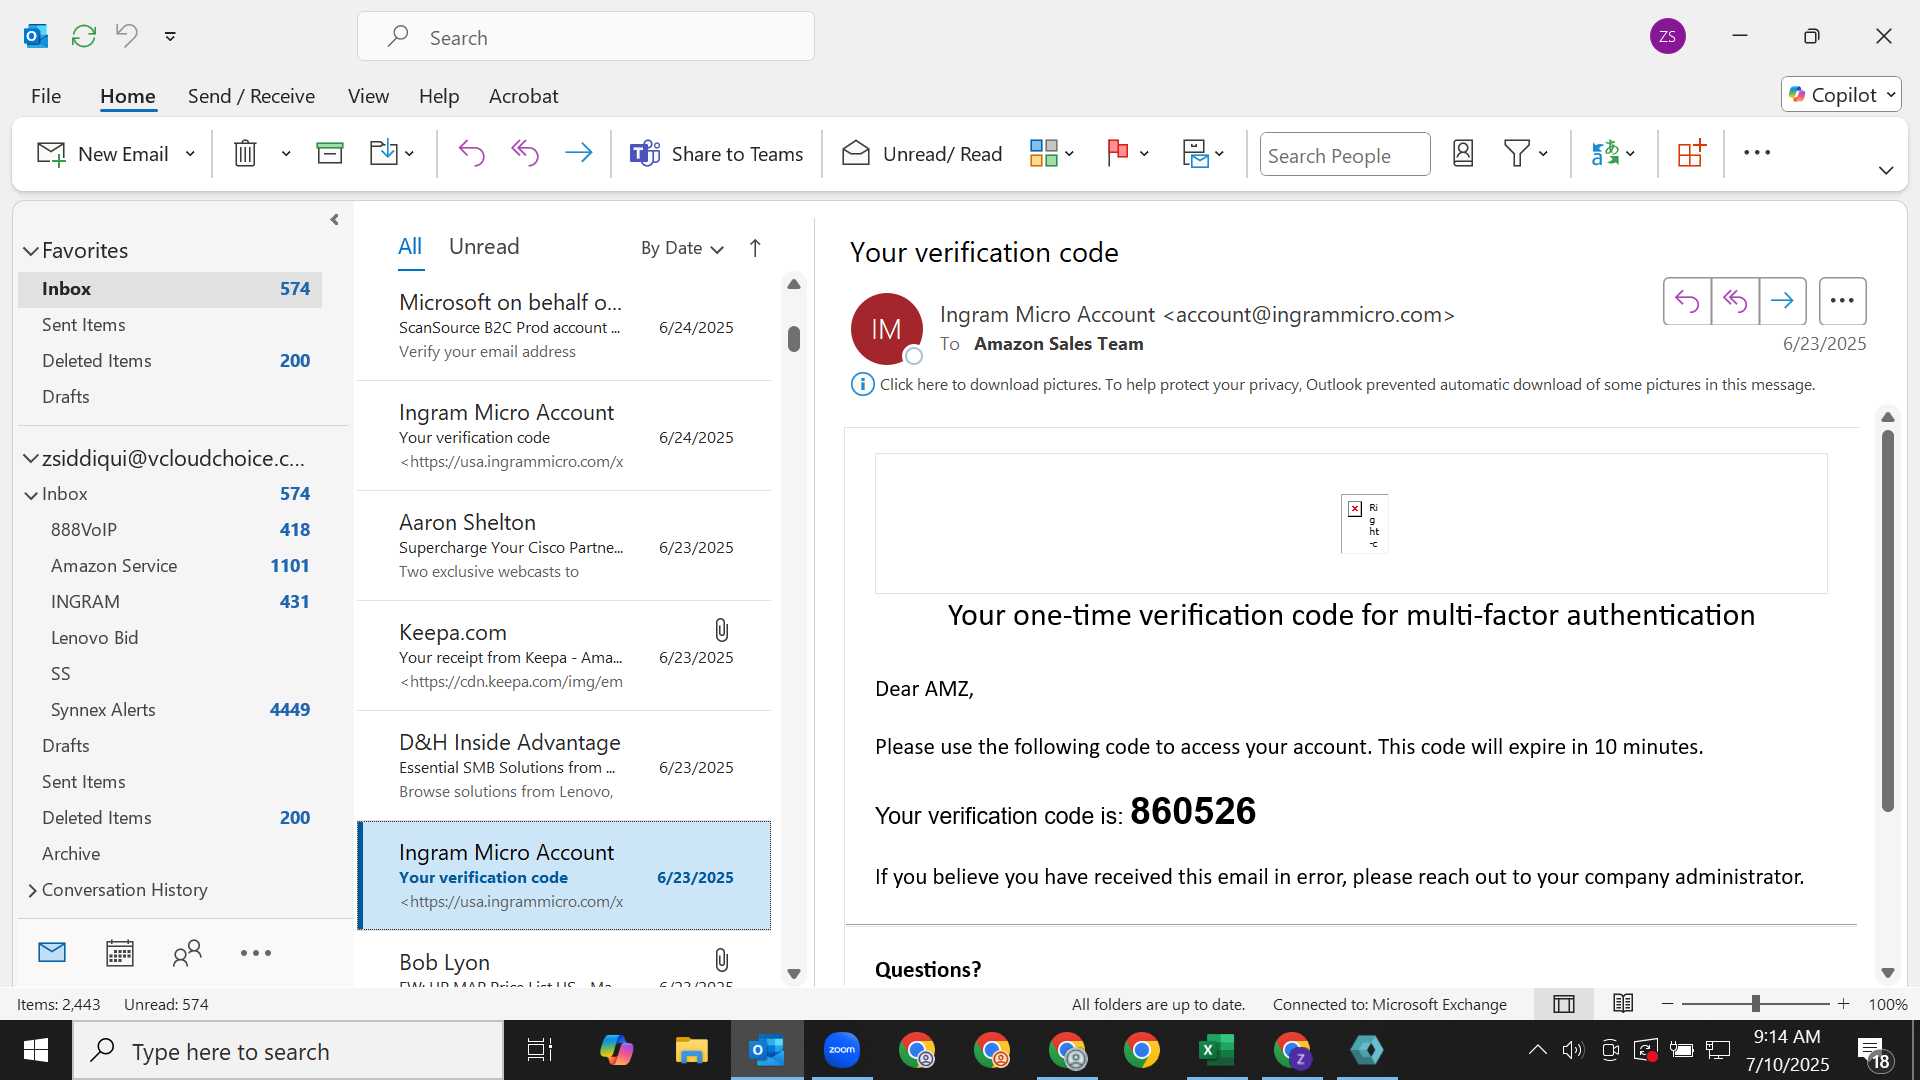Image resolution: width=1920 pixels, height=1080 pixels.
Task: Open the Delete options dropdown arrow
Action: pos(286,153)
